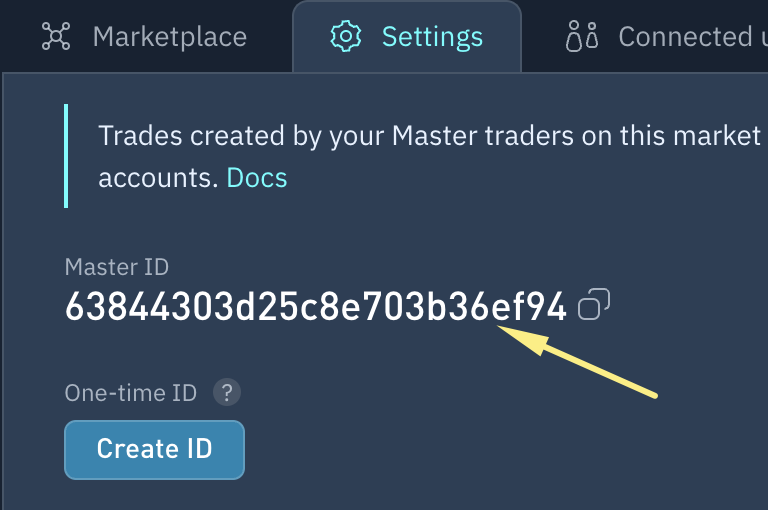
Task: Click the dark header area left of Marketplace
Action: (20, 36)
